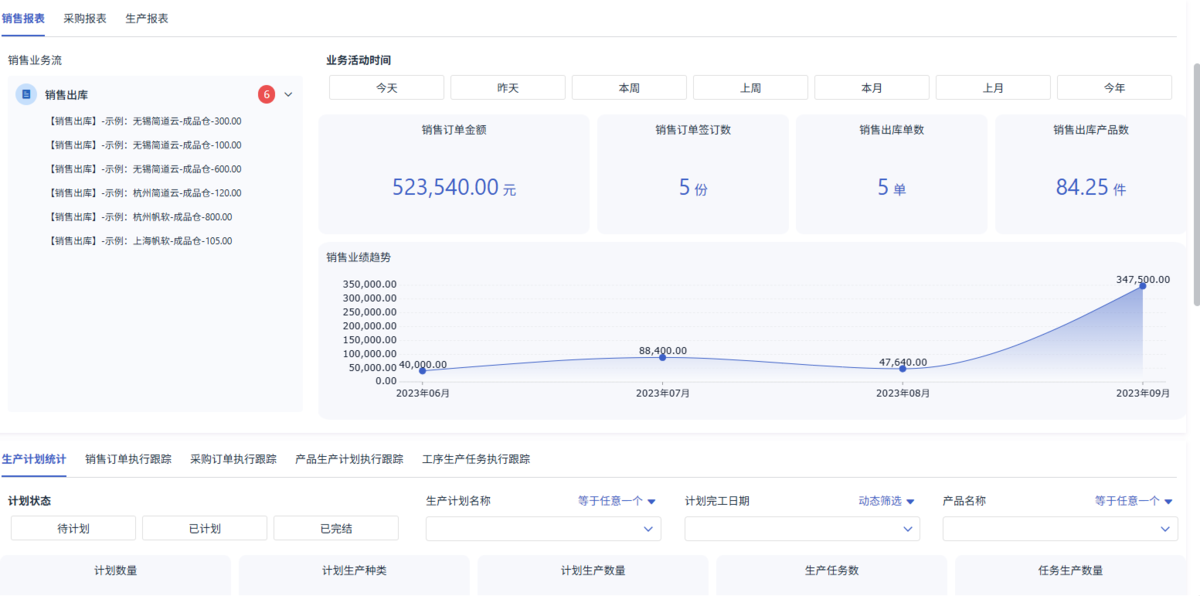Toggle the 已完结 plan status filter
This screenshot has height=596, width=1200.
(x=336, y=528)
